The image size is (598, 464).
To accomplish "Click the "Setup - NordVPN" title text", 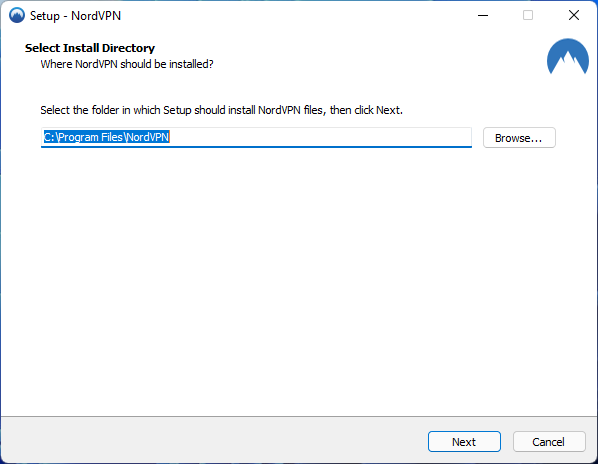I will [x=76, y=16].
